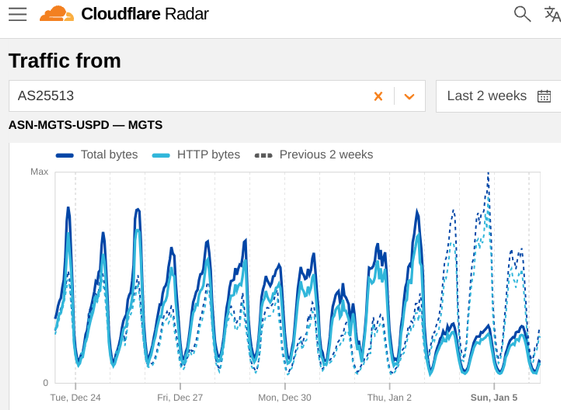Open the Last 2 weeks date range selector
Screen dimensions: 561x410
pos(498,96)
